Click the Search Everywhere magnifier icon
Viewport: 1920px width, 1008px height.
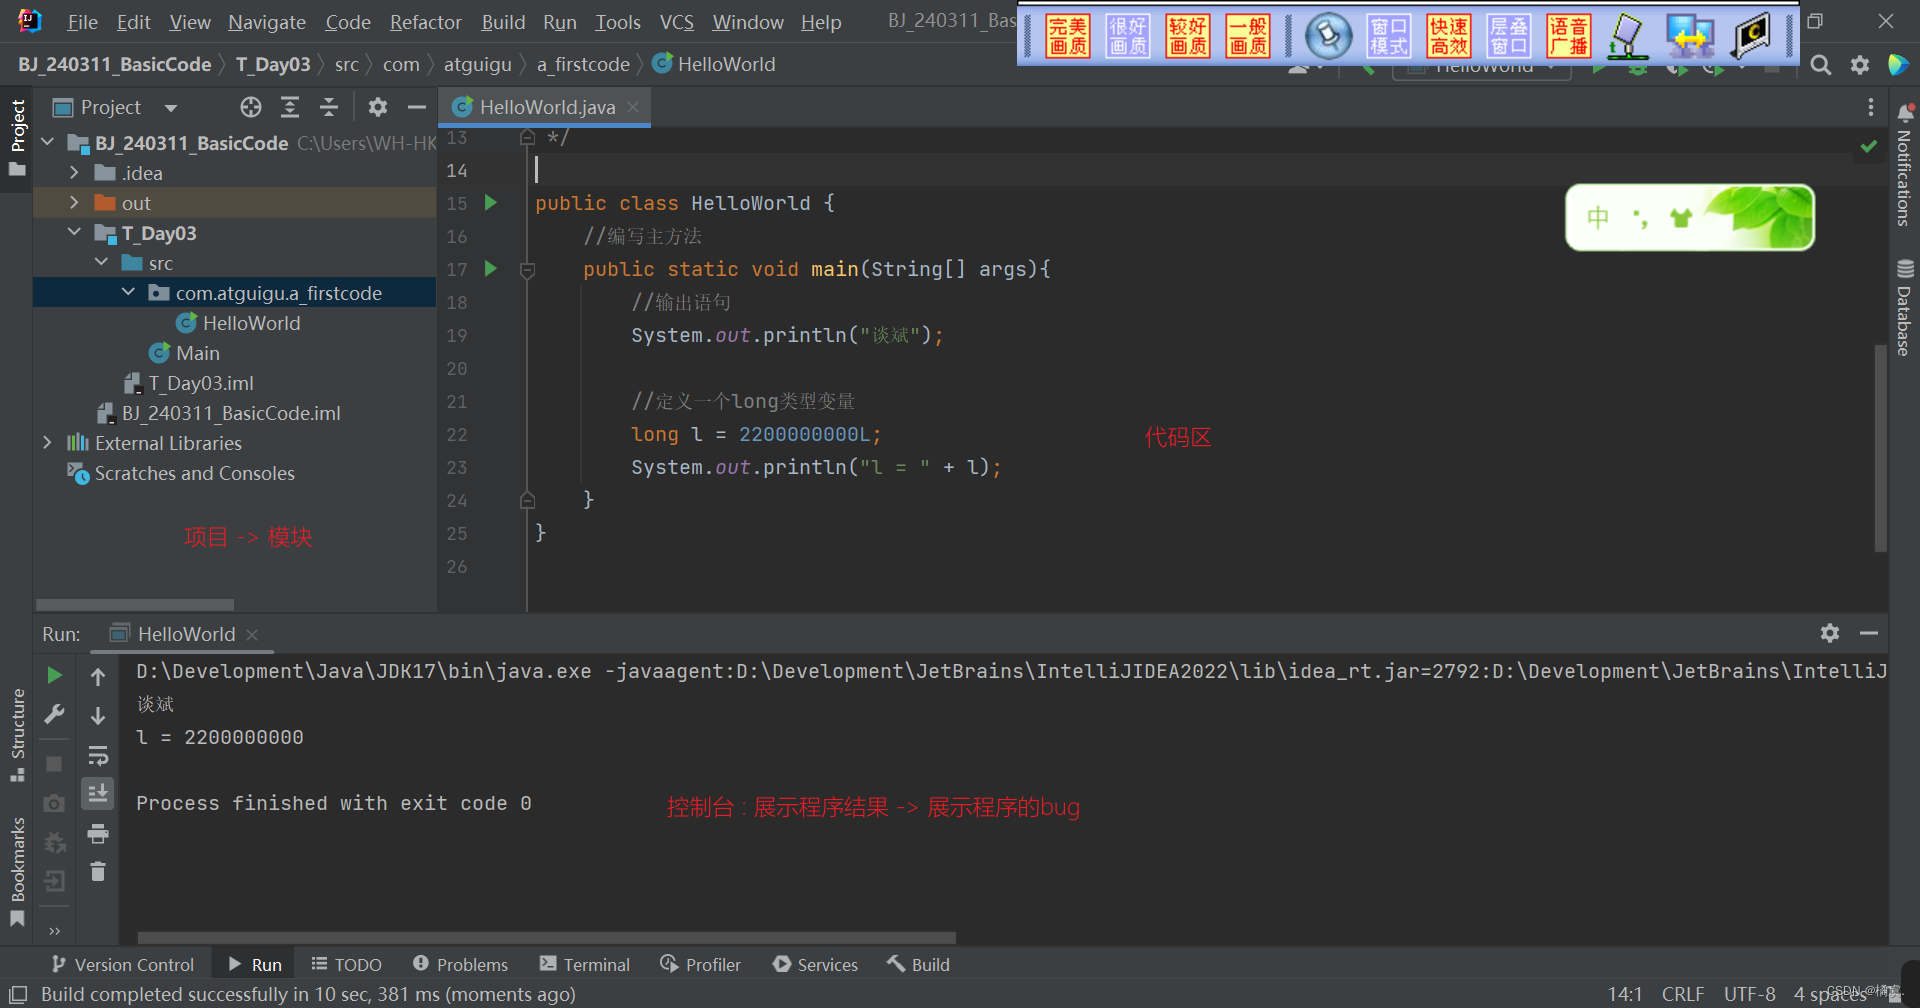pyautogui.click(x=1820, y=64)
